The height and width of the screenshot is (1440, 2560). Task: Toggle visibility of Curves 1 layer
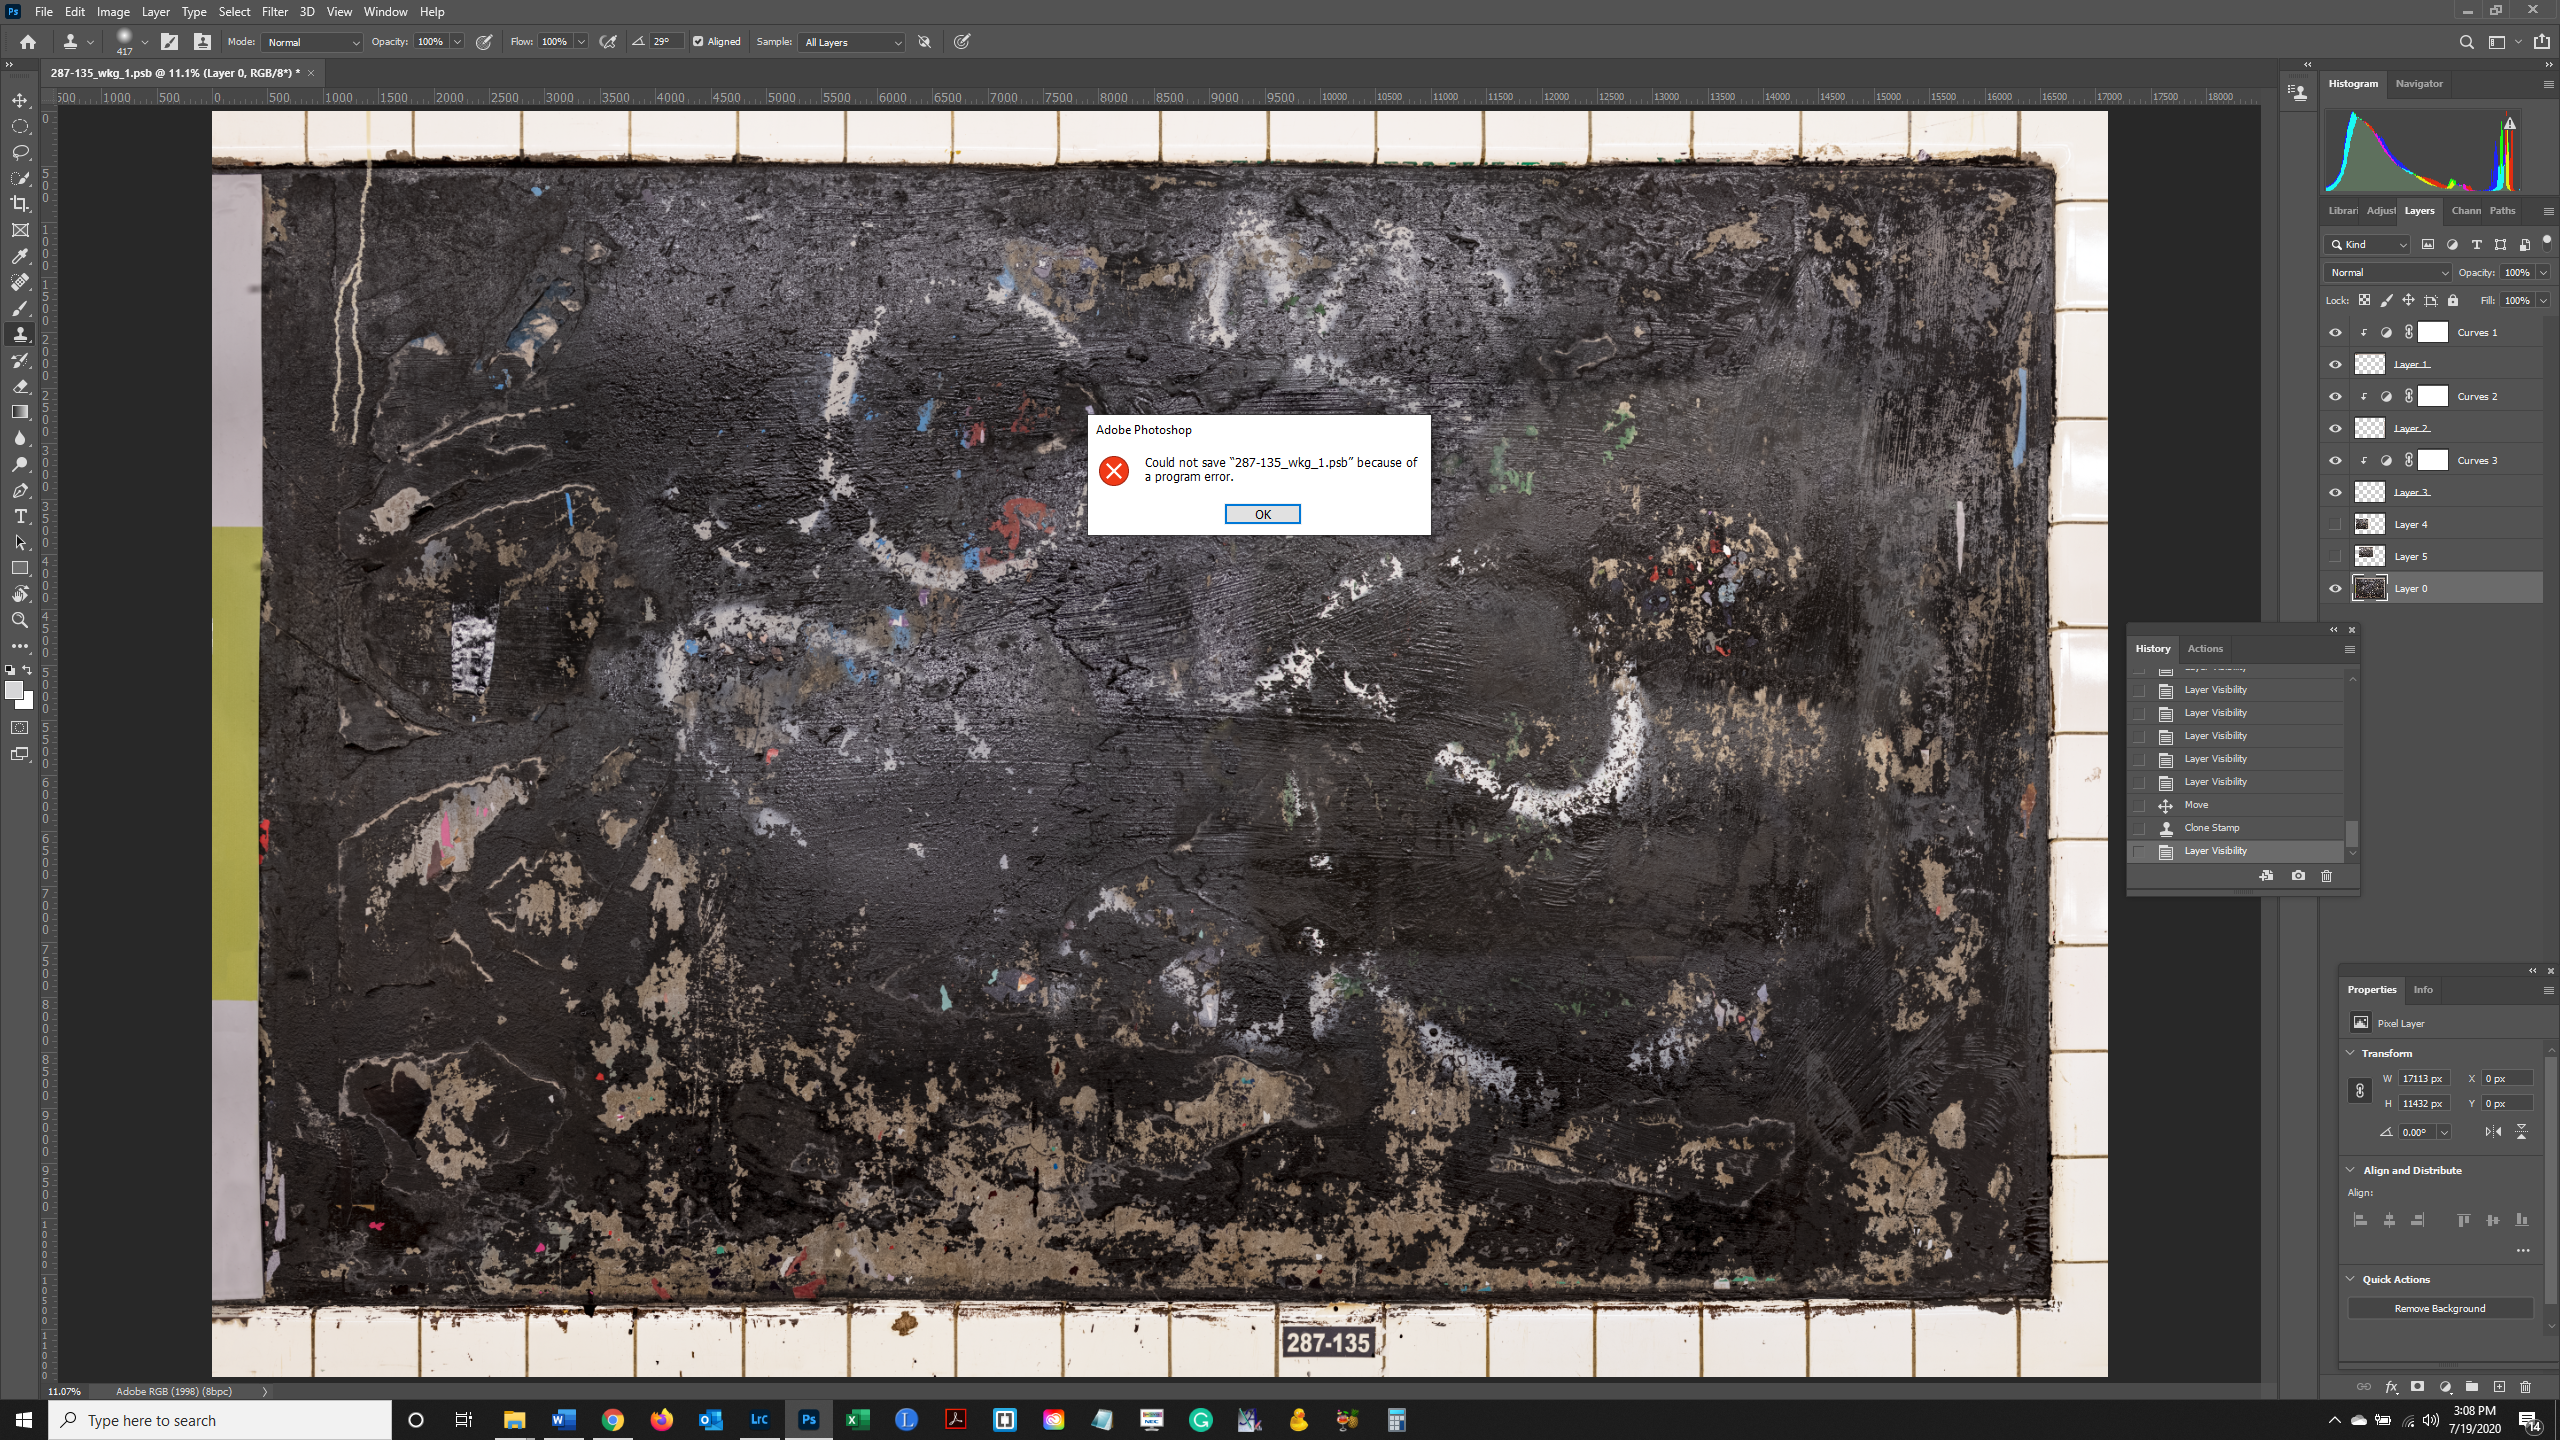pyautogui.click(x=2335, y=332)
